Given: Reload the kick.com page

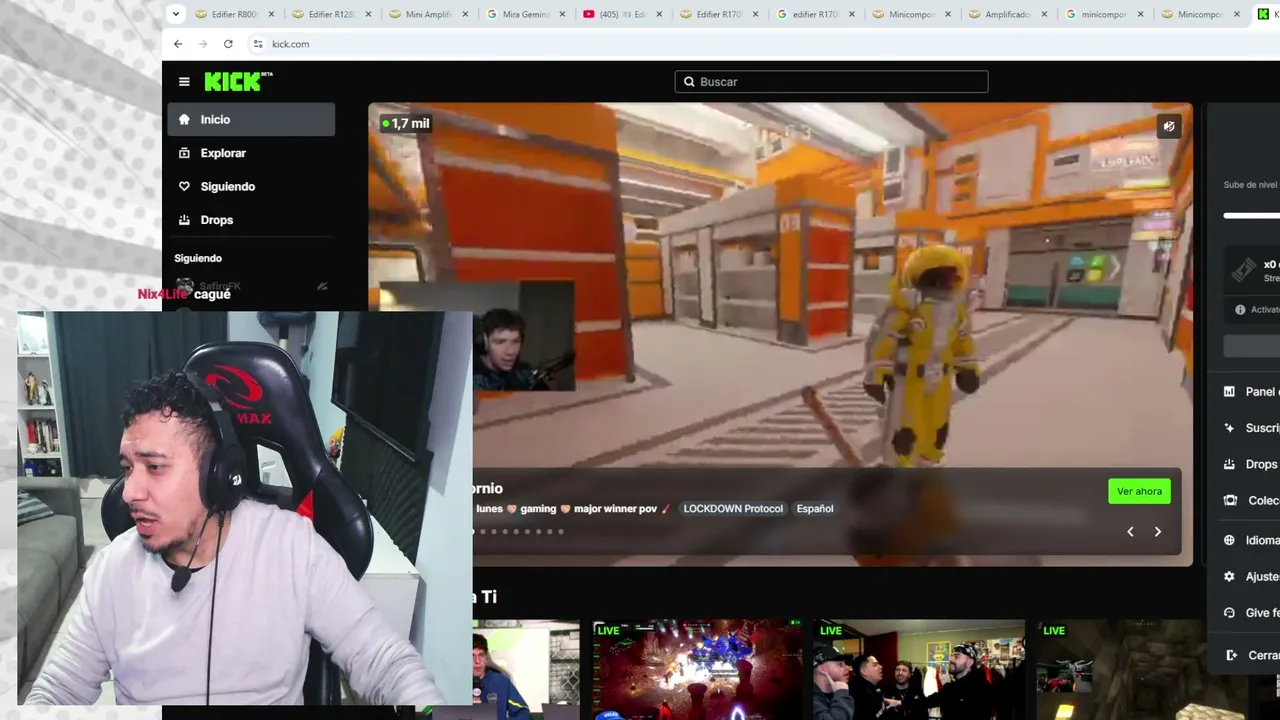Looking at the screenshot, I should click(228, 44).
